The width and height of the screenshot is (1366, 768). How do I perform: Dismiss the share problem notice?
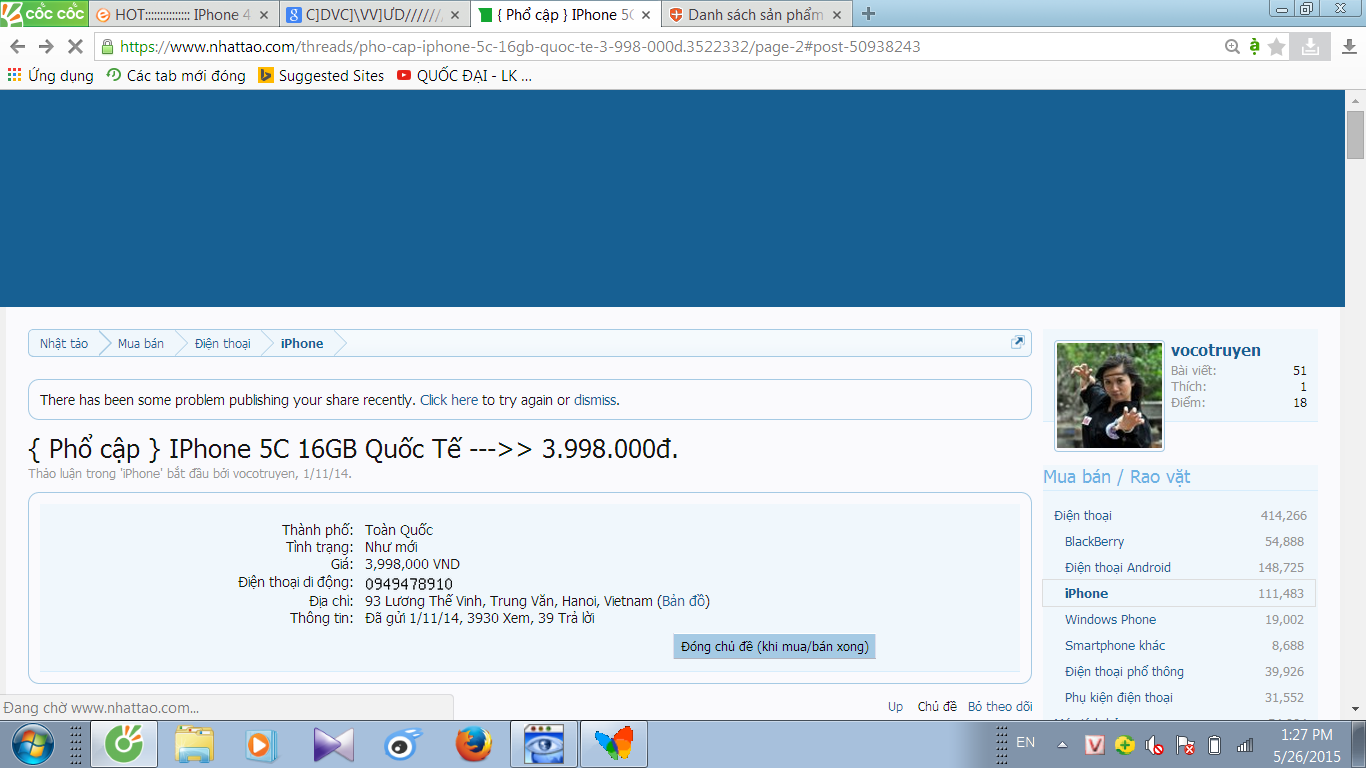[595, 400]
